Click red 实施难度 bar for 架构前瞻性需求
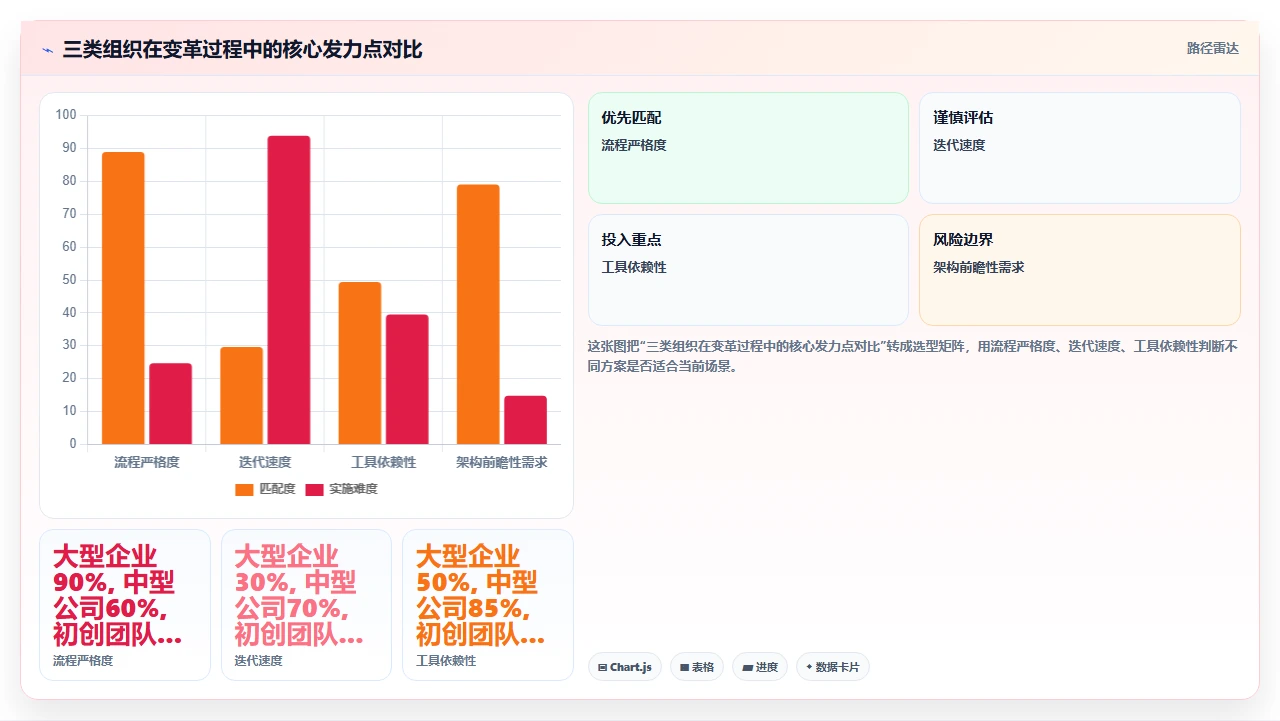This screenshot has height=721, width=1280. (525, 420)
